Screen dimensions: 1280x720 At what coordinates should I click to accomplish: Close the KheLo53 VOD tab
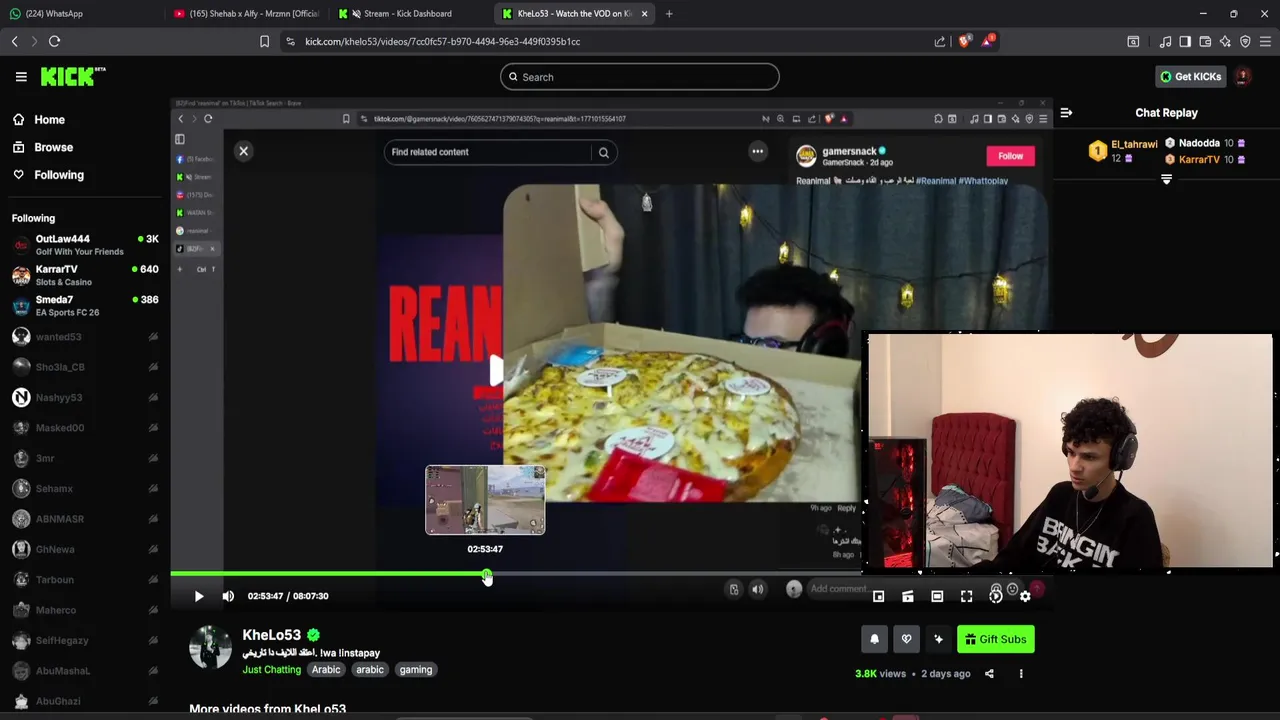pyautogui.click(x=644, y=14)
